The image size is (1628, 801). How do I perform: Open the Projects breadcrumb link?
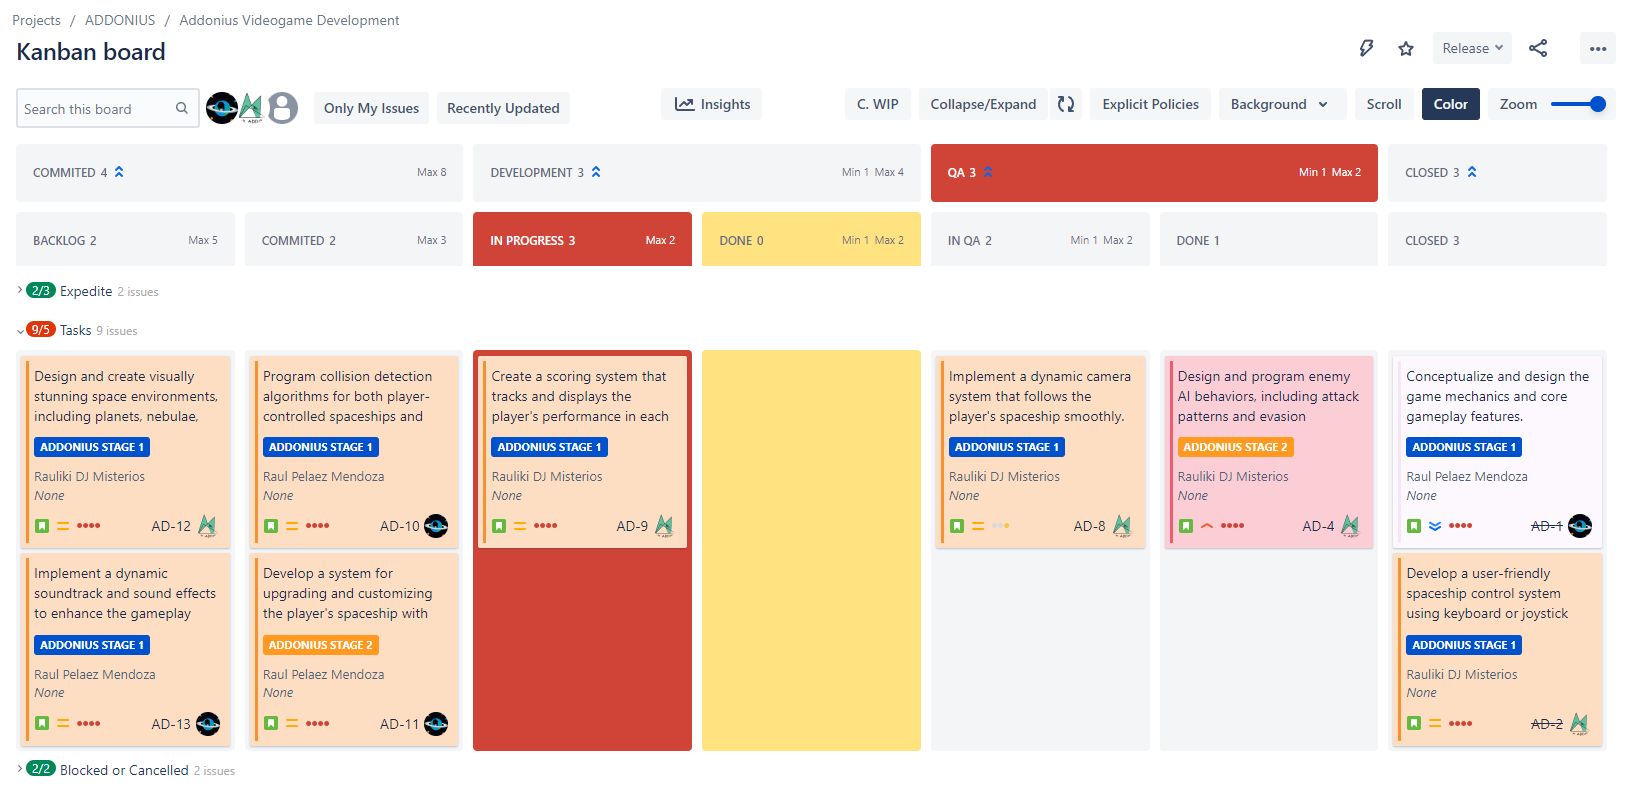[x=36, y=20]
